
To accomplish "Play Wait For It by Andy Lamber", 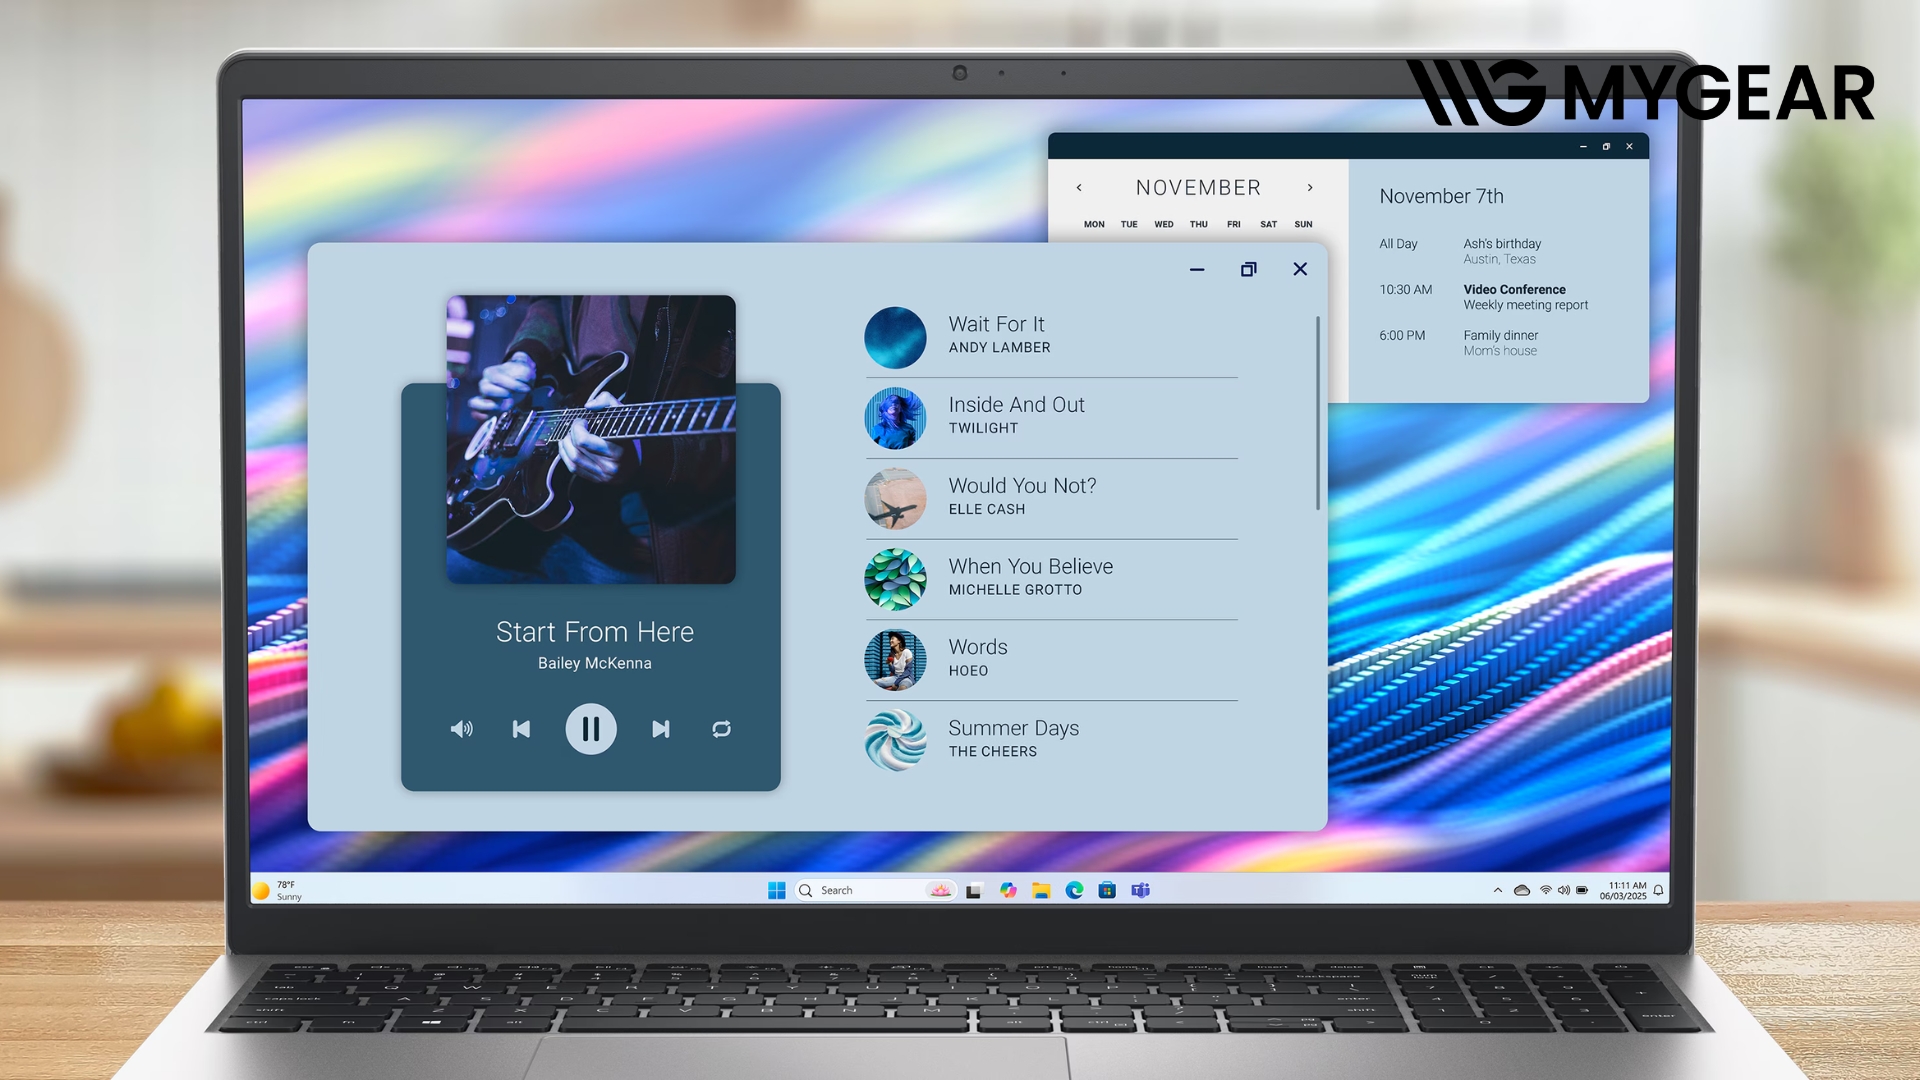I will [1051, 337].
